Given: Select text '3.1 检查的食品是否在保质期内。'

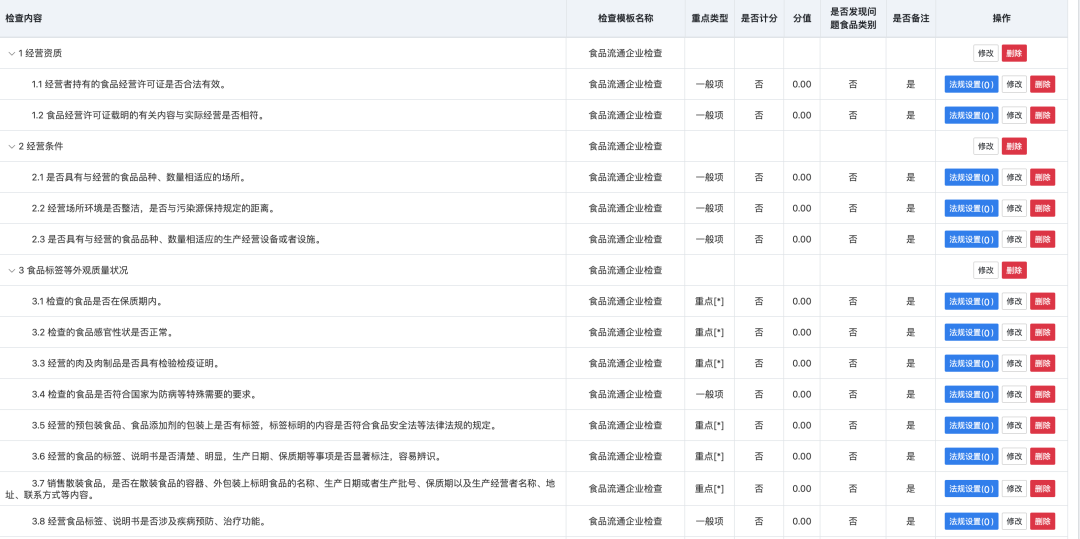Looking at the screenshot, I should tap(98, 302).
